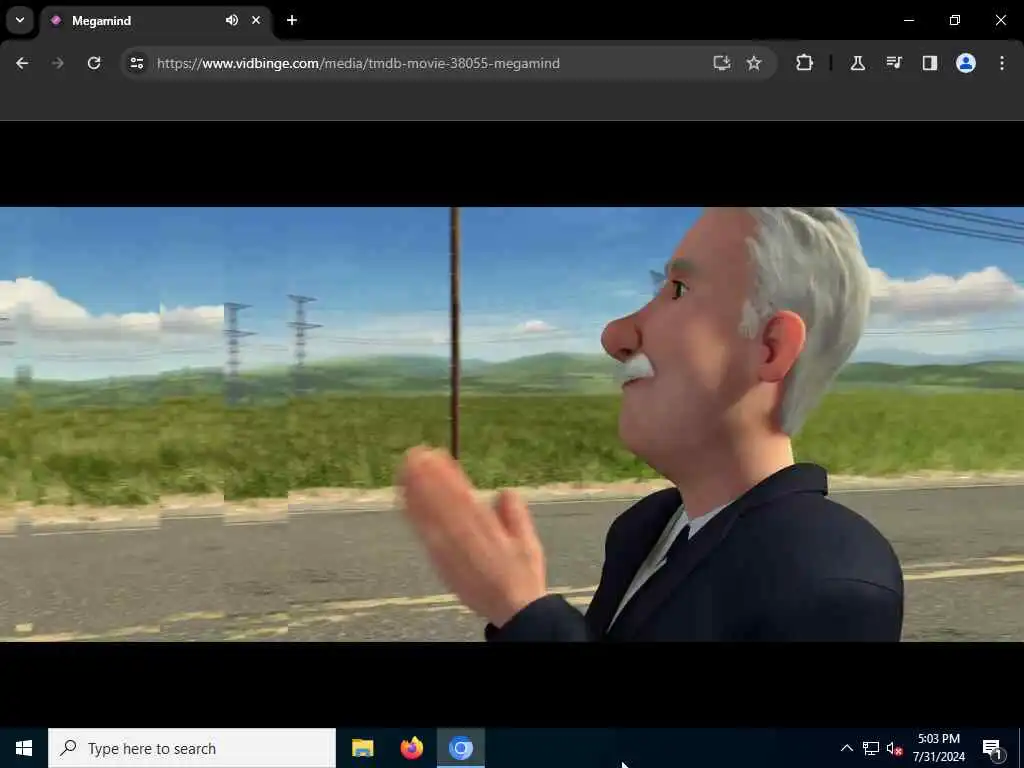Open media controls icon in toolbar

[x=894, y=63]
